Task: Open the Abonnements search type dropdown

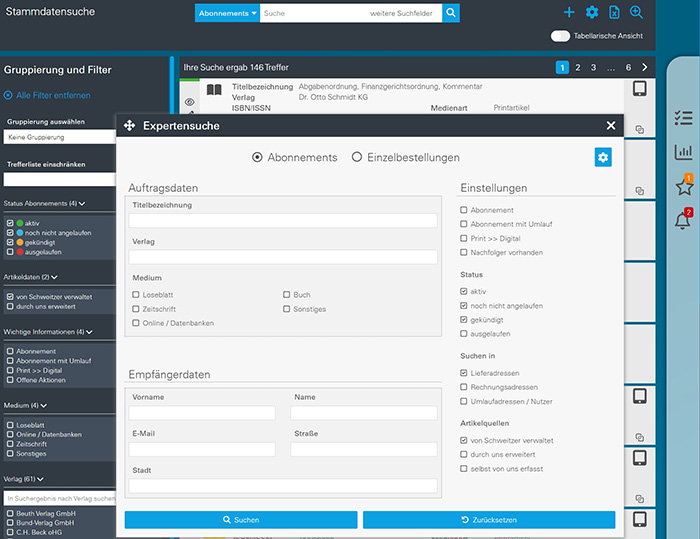Action: 227,13
